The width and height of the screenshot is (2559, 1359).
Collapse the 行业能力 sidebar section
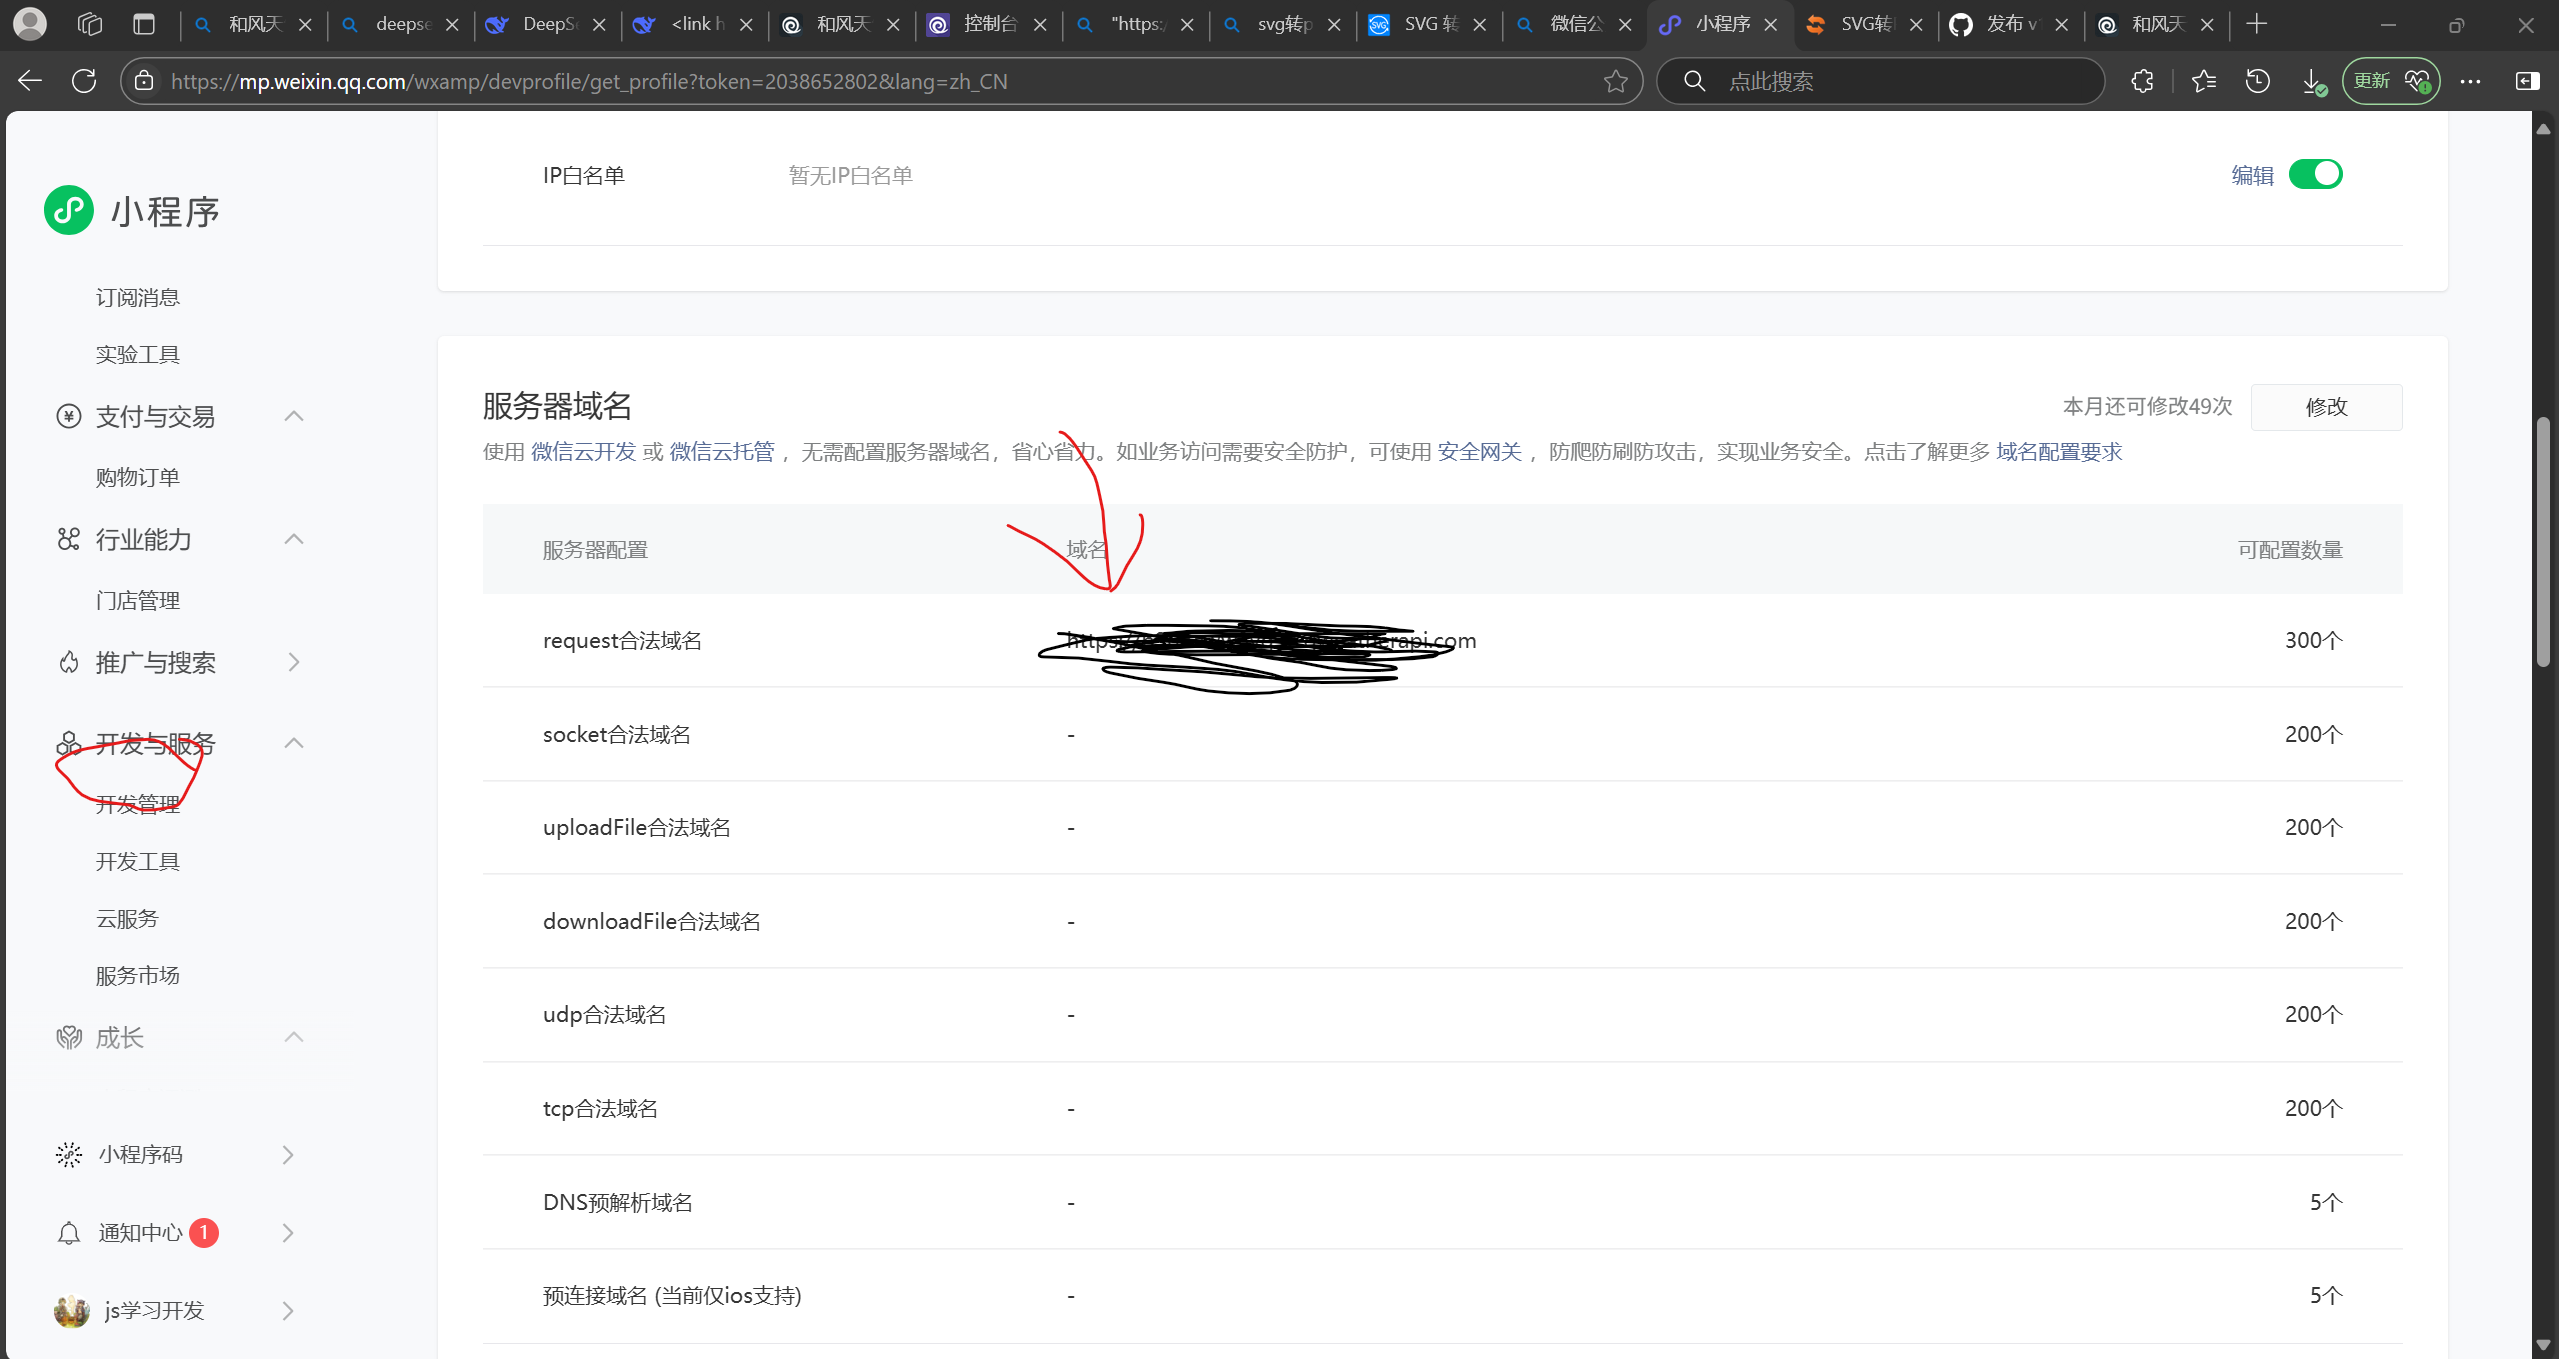(293, 539)
